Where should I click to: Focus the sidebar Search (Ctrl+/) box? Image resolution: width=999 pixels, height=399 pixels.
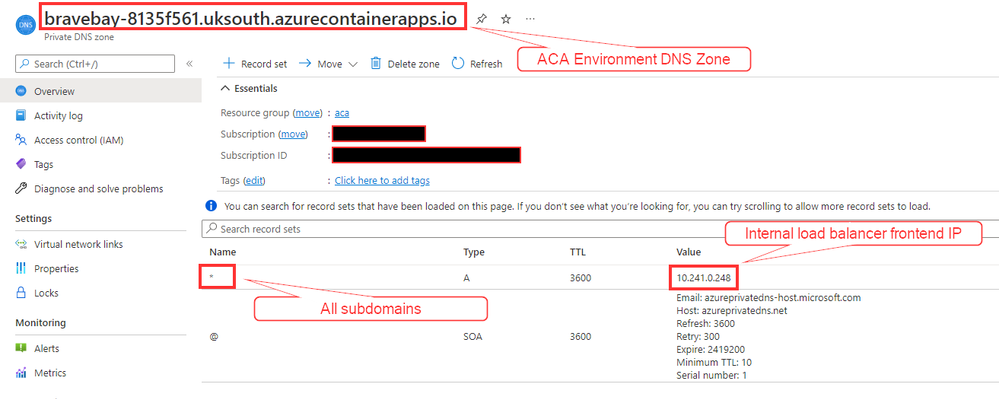pyautogui.click(x=95, y=64)
